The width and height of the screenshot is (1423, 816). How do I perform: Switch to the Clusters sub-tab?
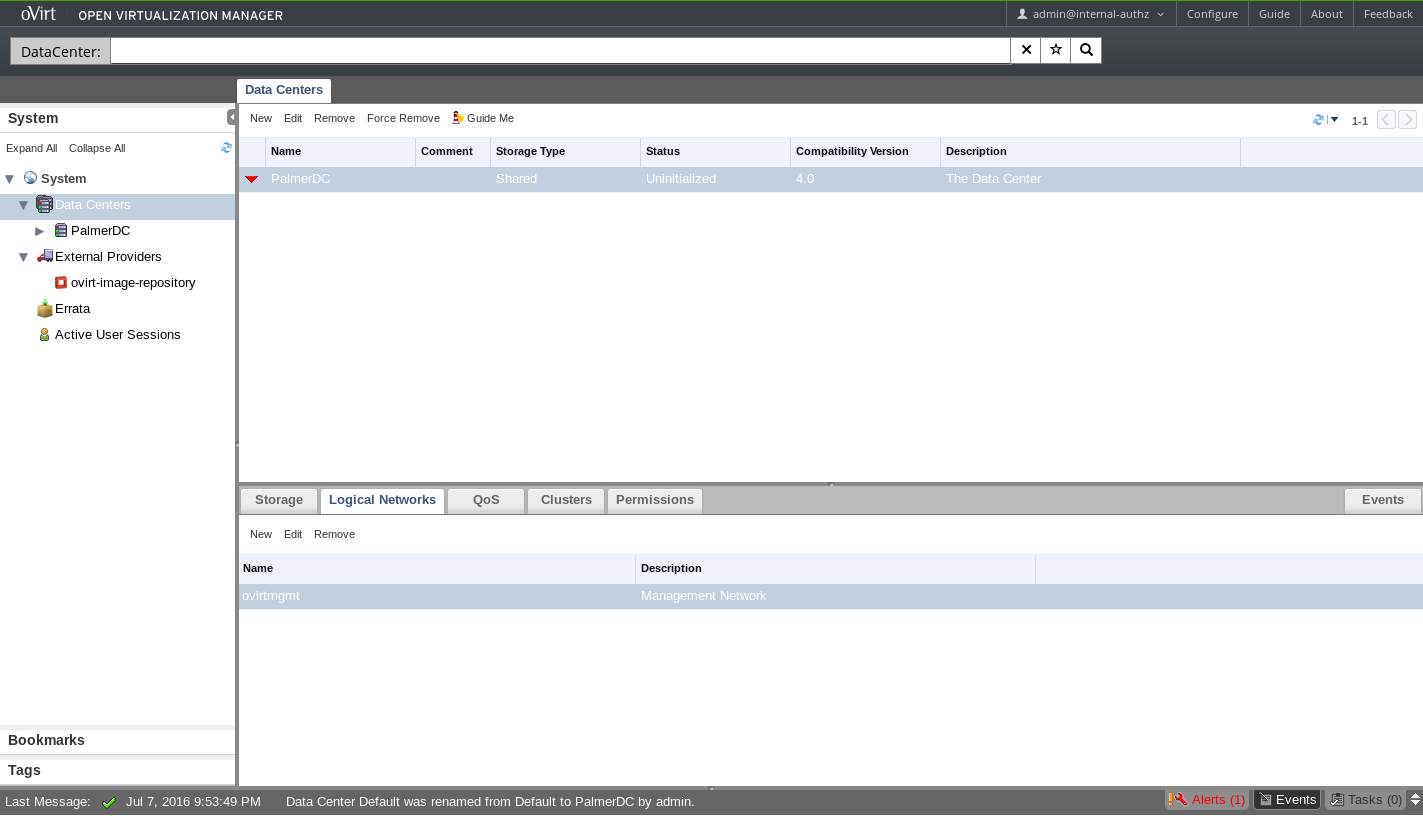click(x=566, y=500)
